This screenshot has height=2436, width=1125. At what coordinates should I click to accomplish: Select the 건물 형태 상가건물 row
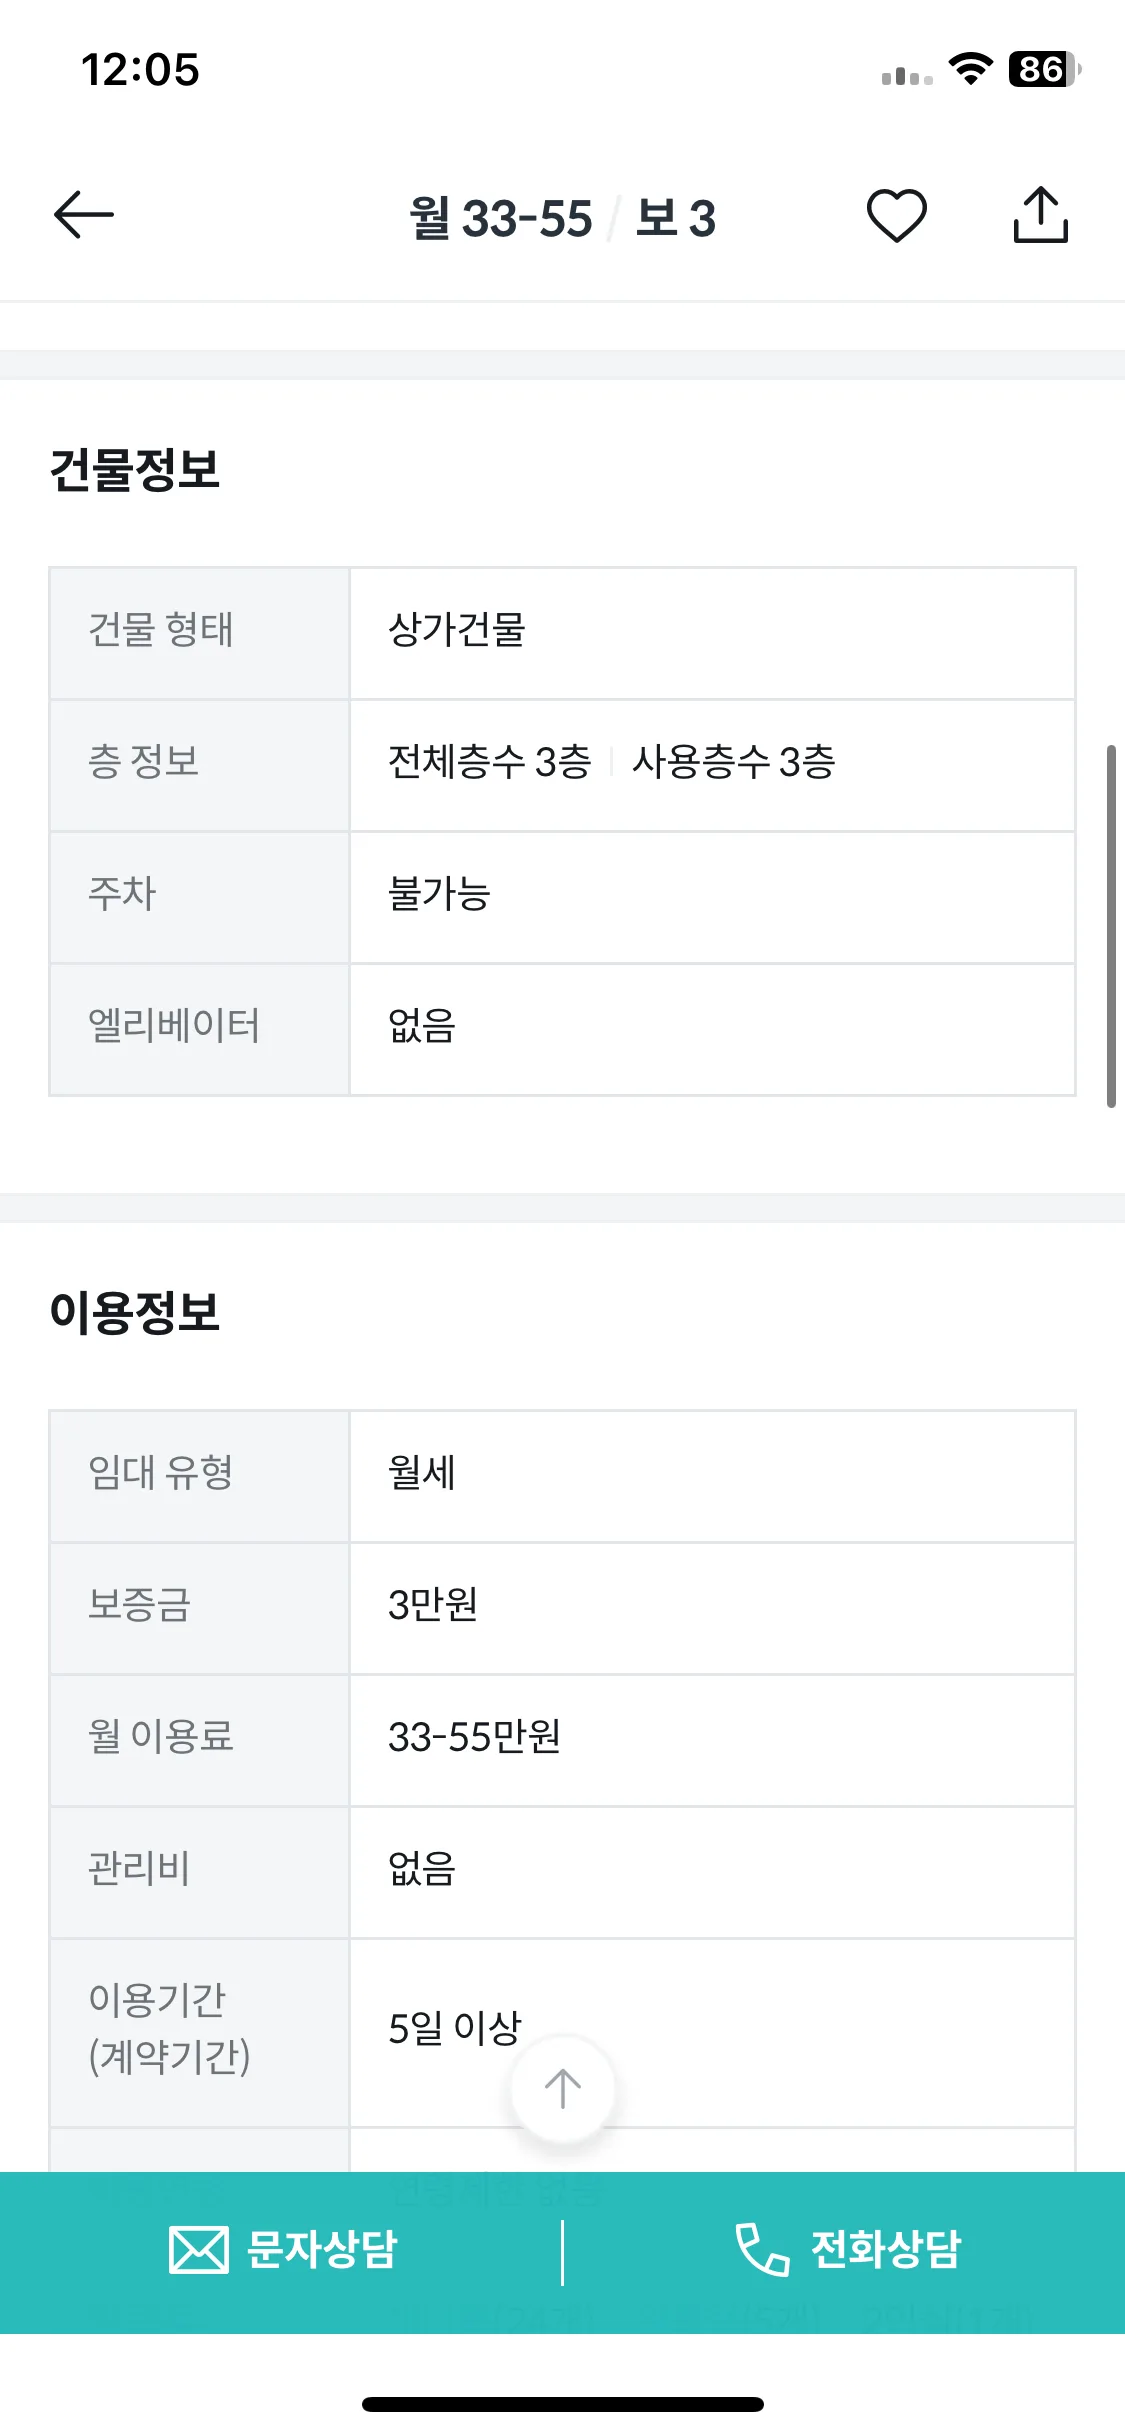tap(562, 633)
